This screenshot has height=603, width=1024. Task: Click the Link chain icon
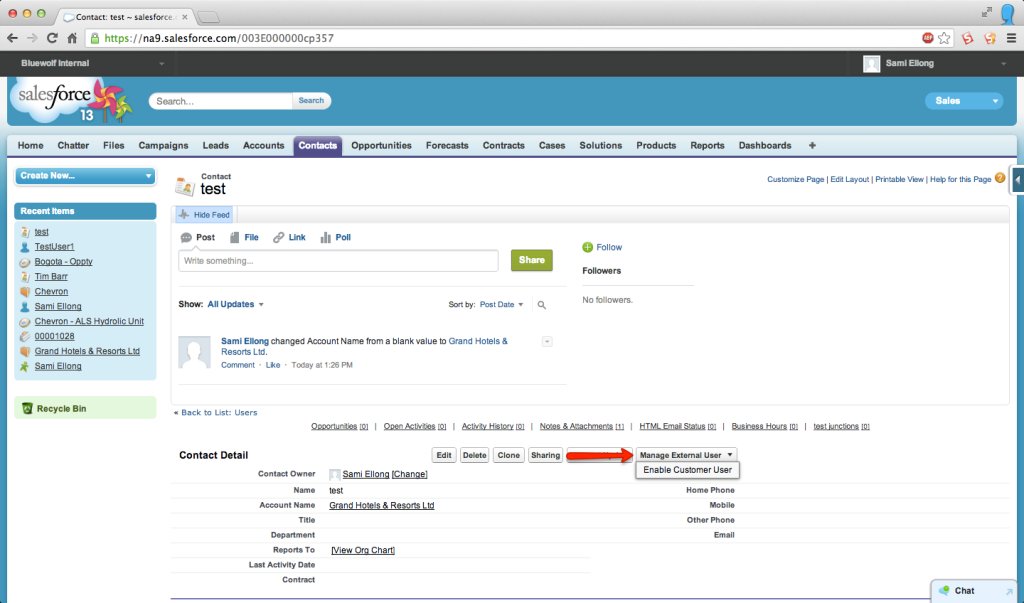279,237
